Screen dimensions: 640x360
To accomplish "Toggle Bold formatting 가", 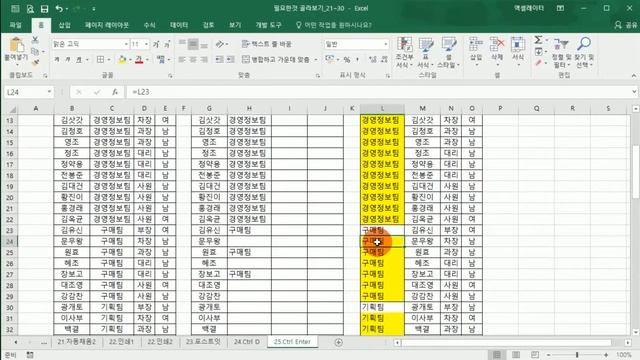I will tap(57, 60).
